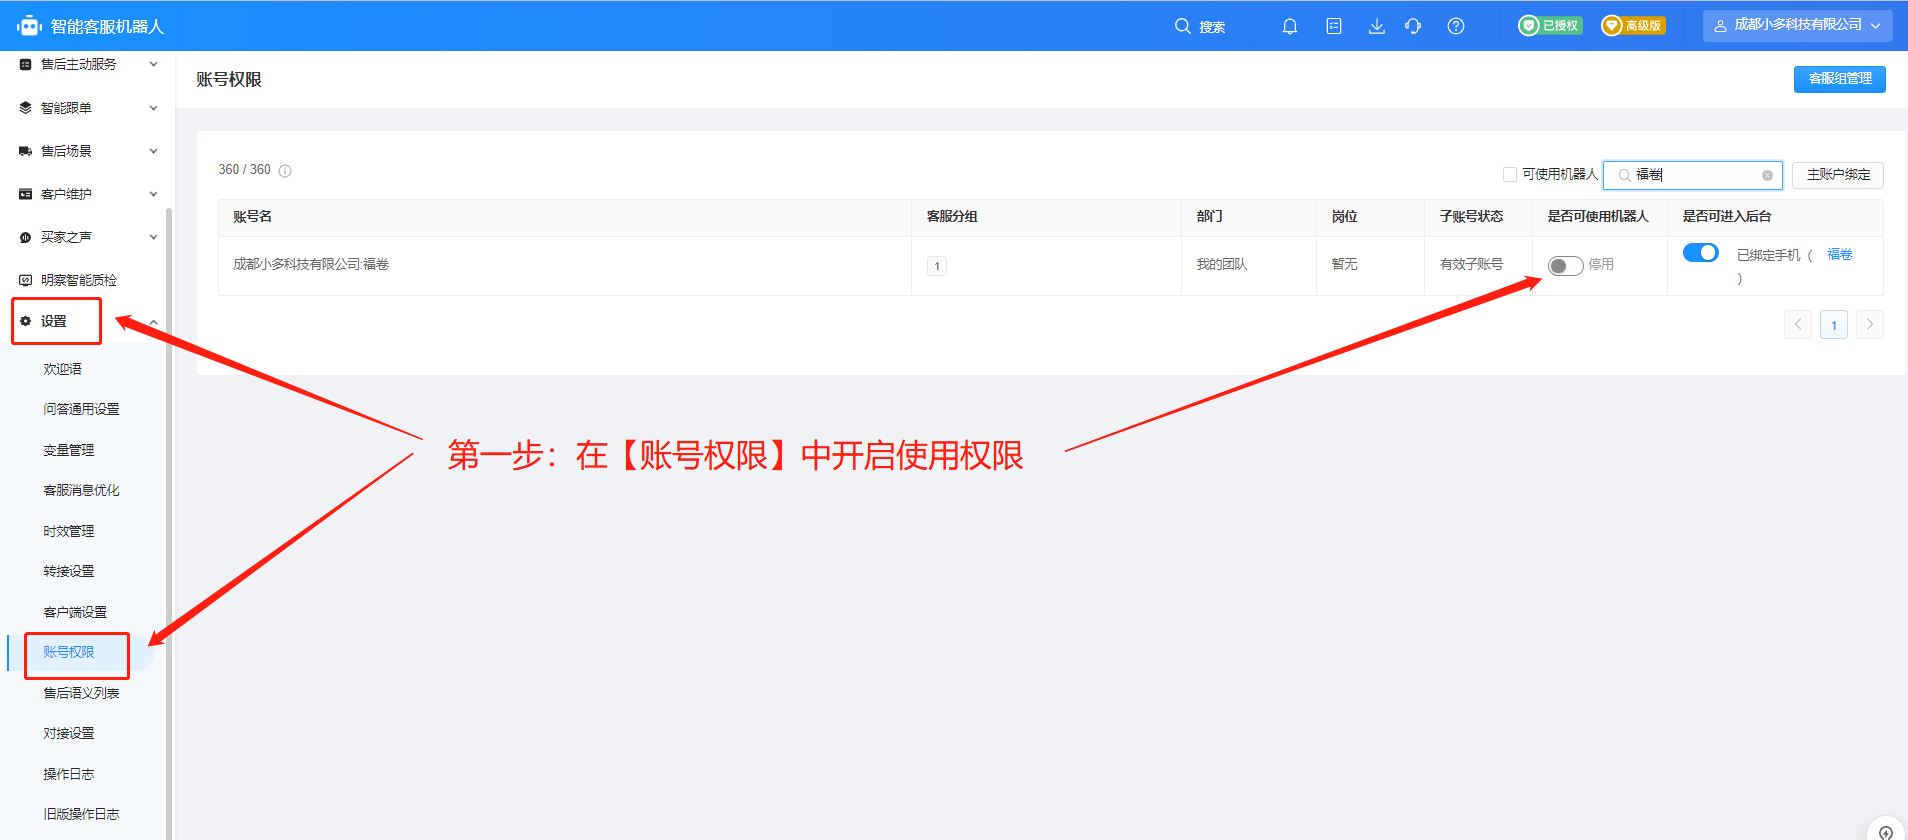
Task: Select page 1 in pagination
Action: coord(1834,324)
